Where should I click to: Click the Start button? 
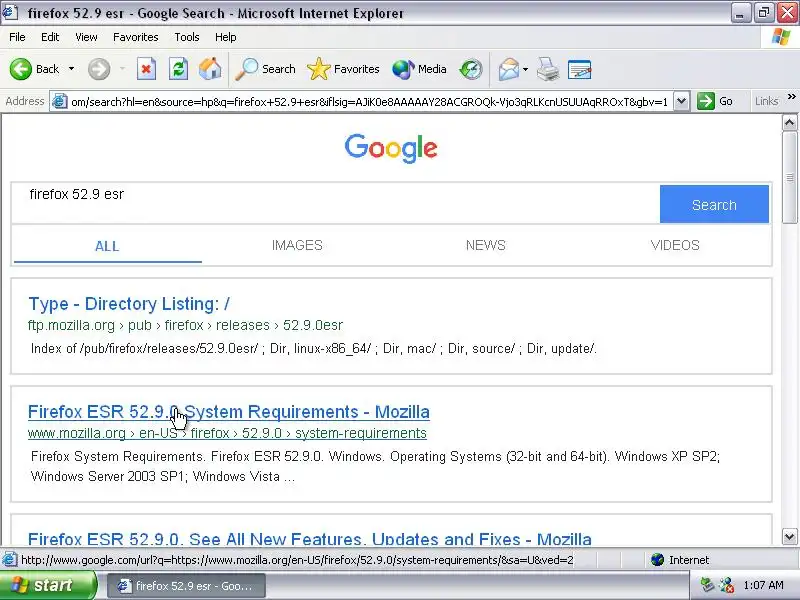(x=48, y=585)
